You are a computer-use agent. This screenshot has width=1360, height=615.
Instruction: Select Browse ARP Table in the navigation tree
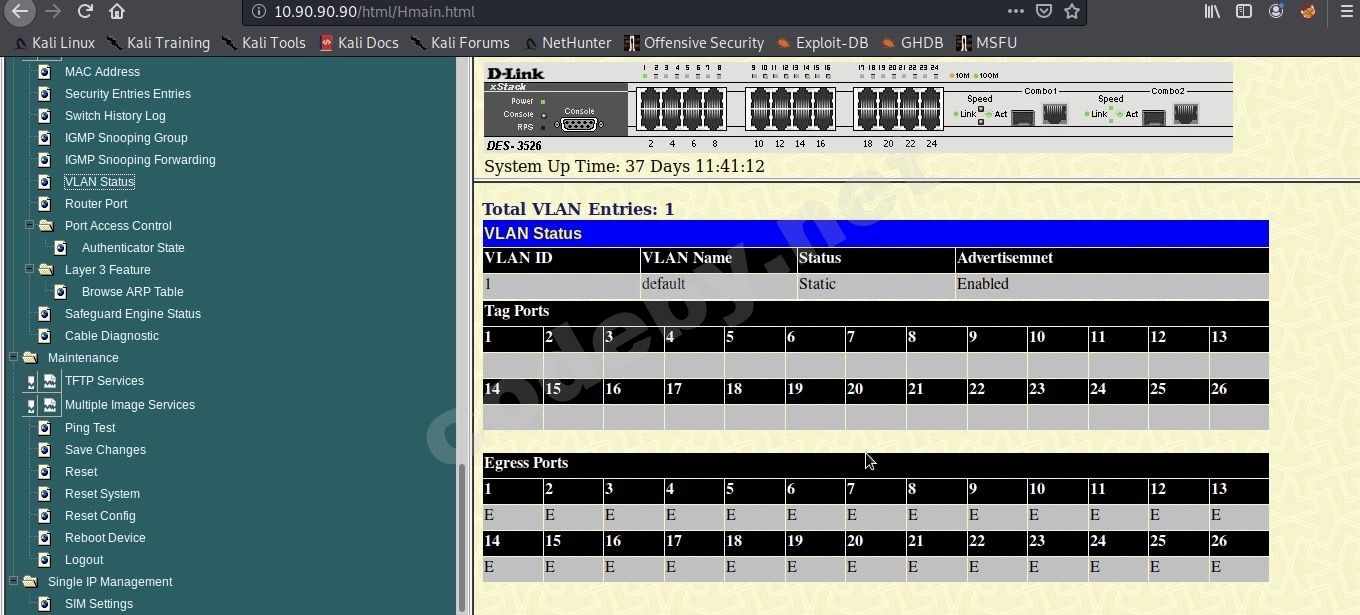[132, 291]
